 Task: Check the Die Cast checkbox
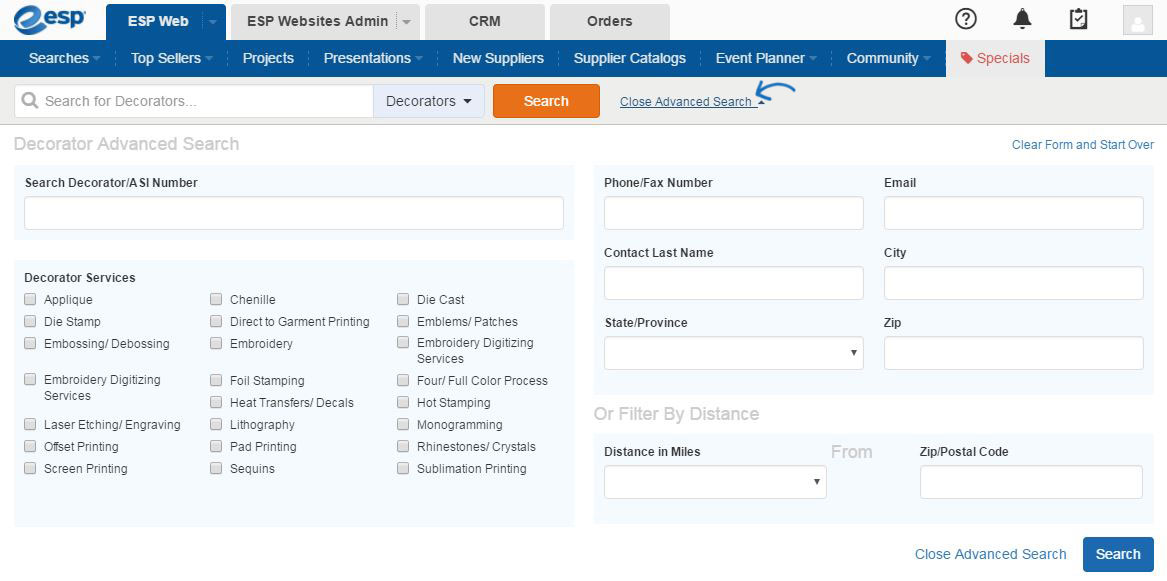point(403,299)
